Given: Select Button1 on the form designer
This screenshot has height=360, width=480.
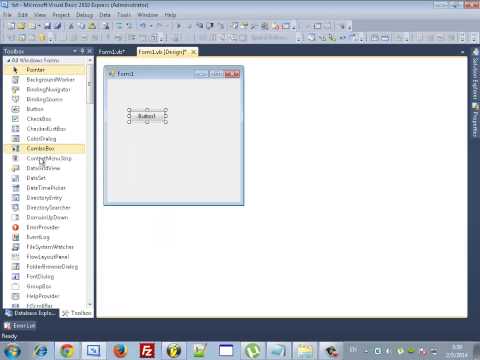Looking at the screenshot, I should (147, 116).
